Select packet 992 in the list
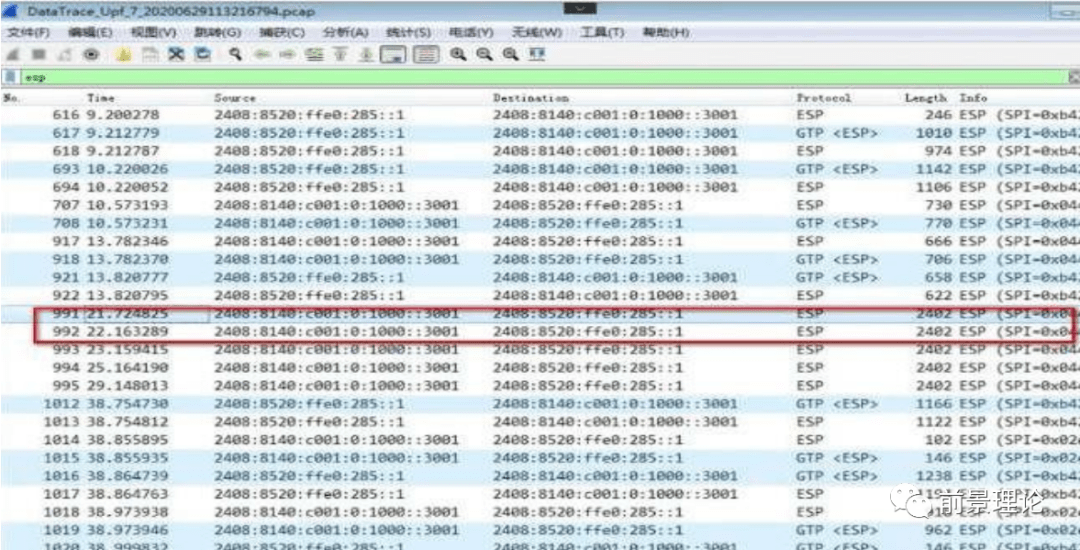 400,332
